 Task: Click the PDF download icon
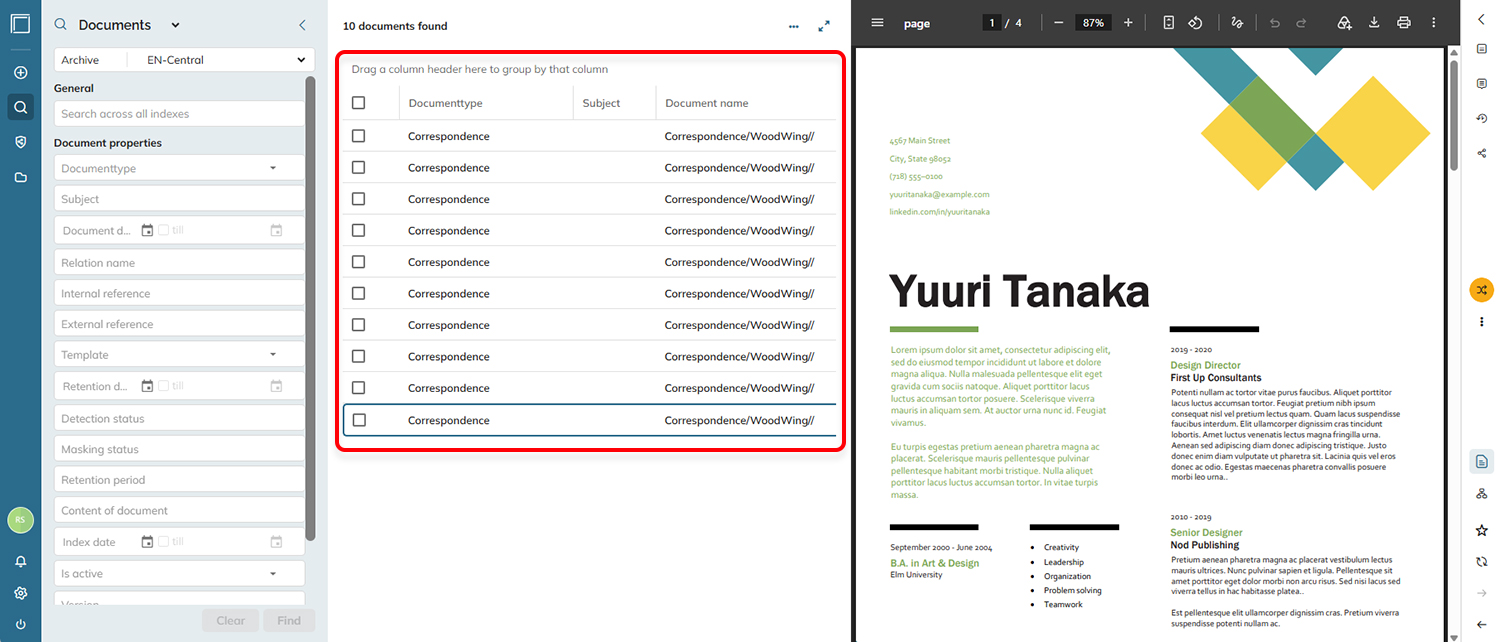pyautogui.click(x=1374, y=22)
